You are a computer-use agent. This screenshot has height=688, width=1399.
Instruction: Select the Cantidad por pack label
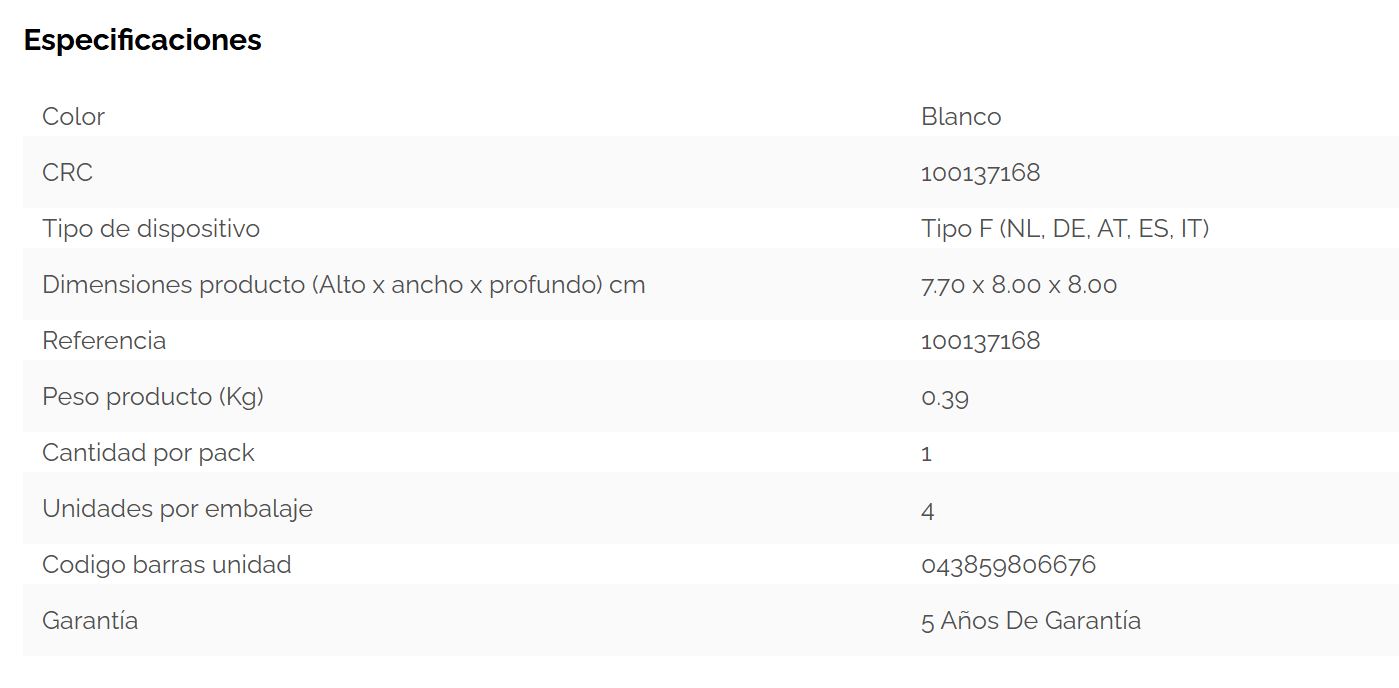point(148,453)
